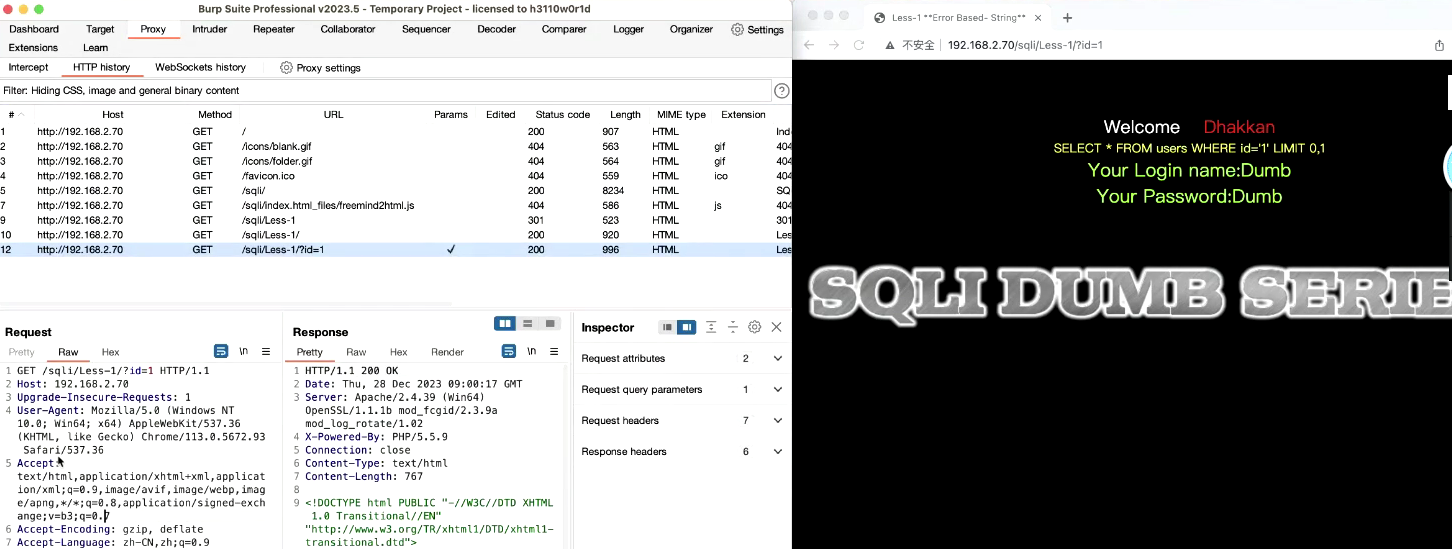This screenshot has width=1452, height=549.
Task: Dock Inspector to the right layout icon
Action: point(686,327)
